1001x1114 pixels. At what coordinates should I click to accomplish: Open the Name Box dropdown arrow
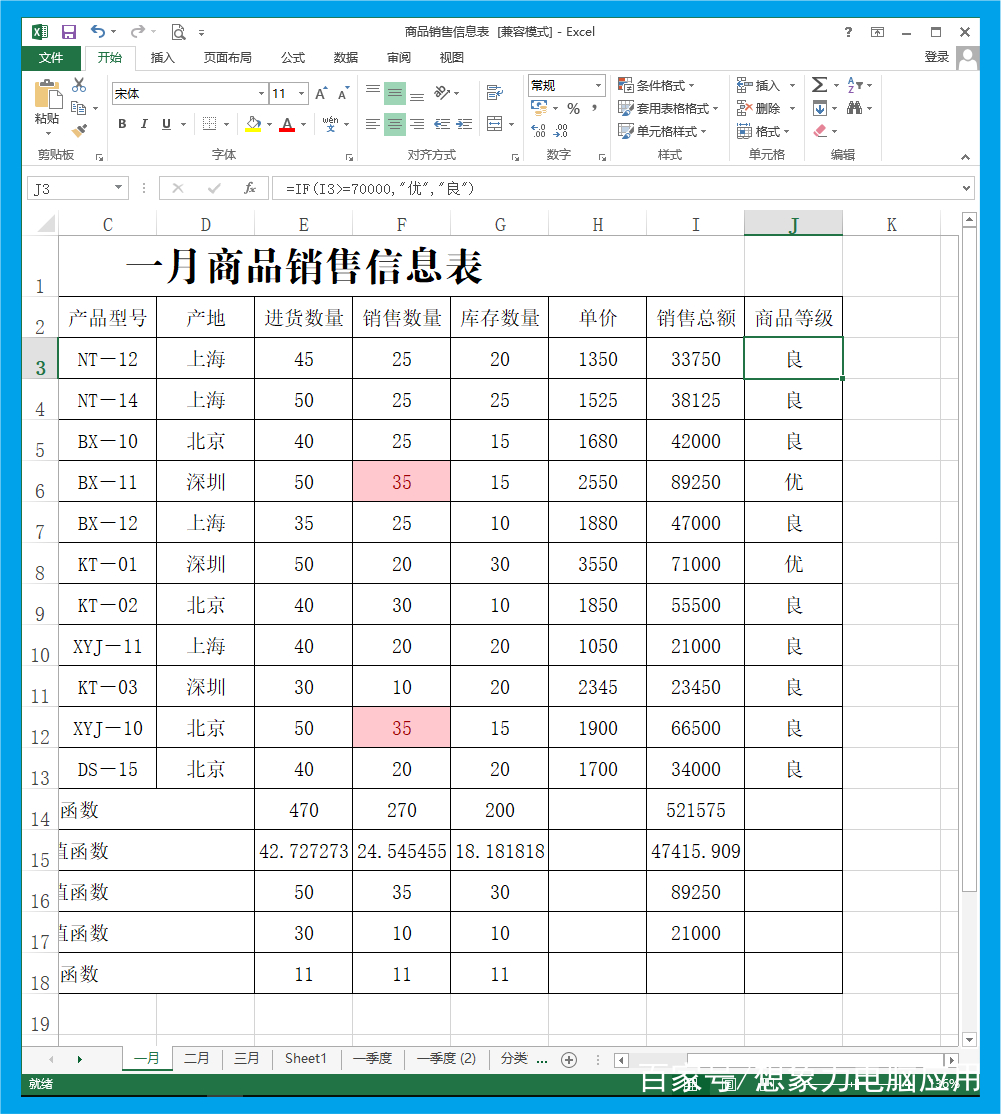(x=118, y=188)
